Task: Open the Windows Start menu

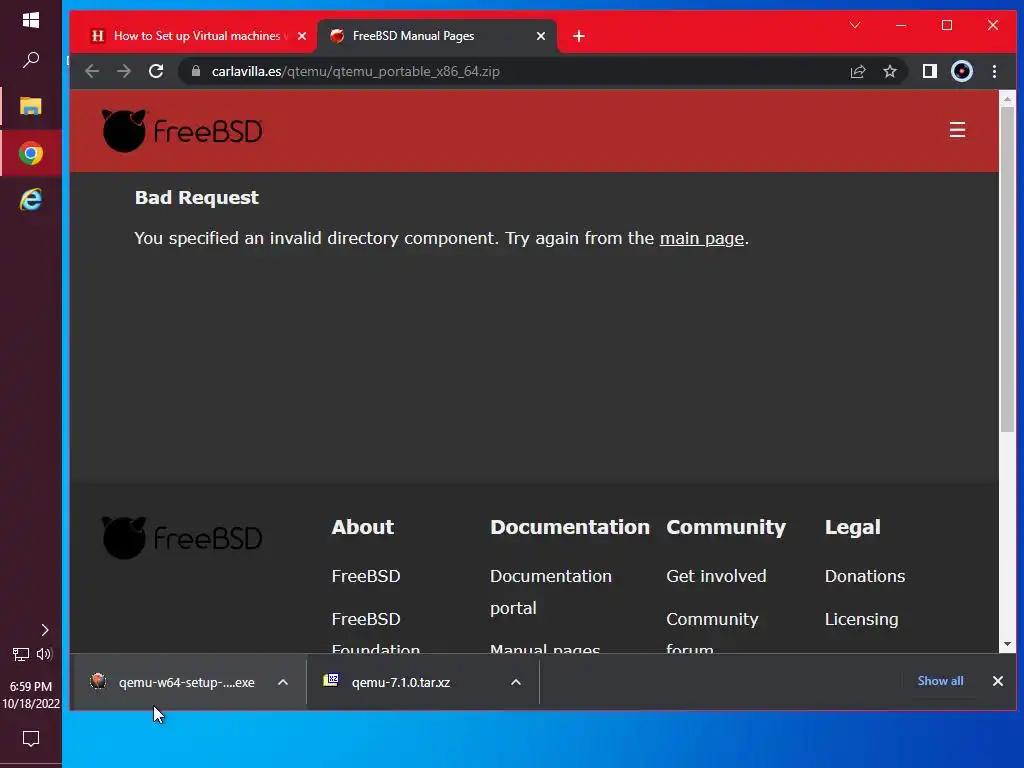Action: coord(31,20)
